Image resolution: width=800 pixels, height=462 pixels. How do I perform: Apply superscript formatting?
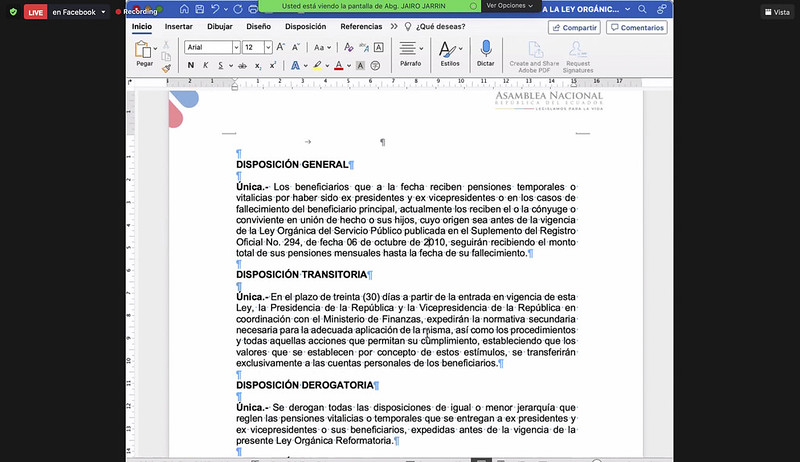click(x=273, y=65)
